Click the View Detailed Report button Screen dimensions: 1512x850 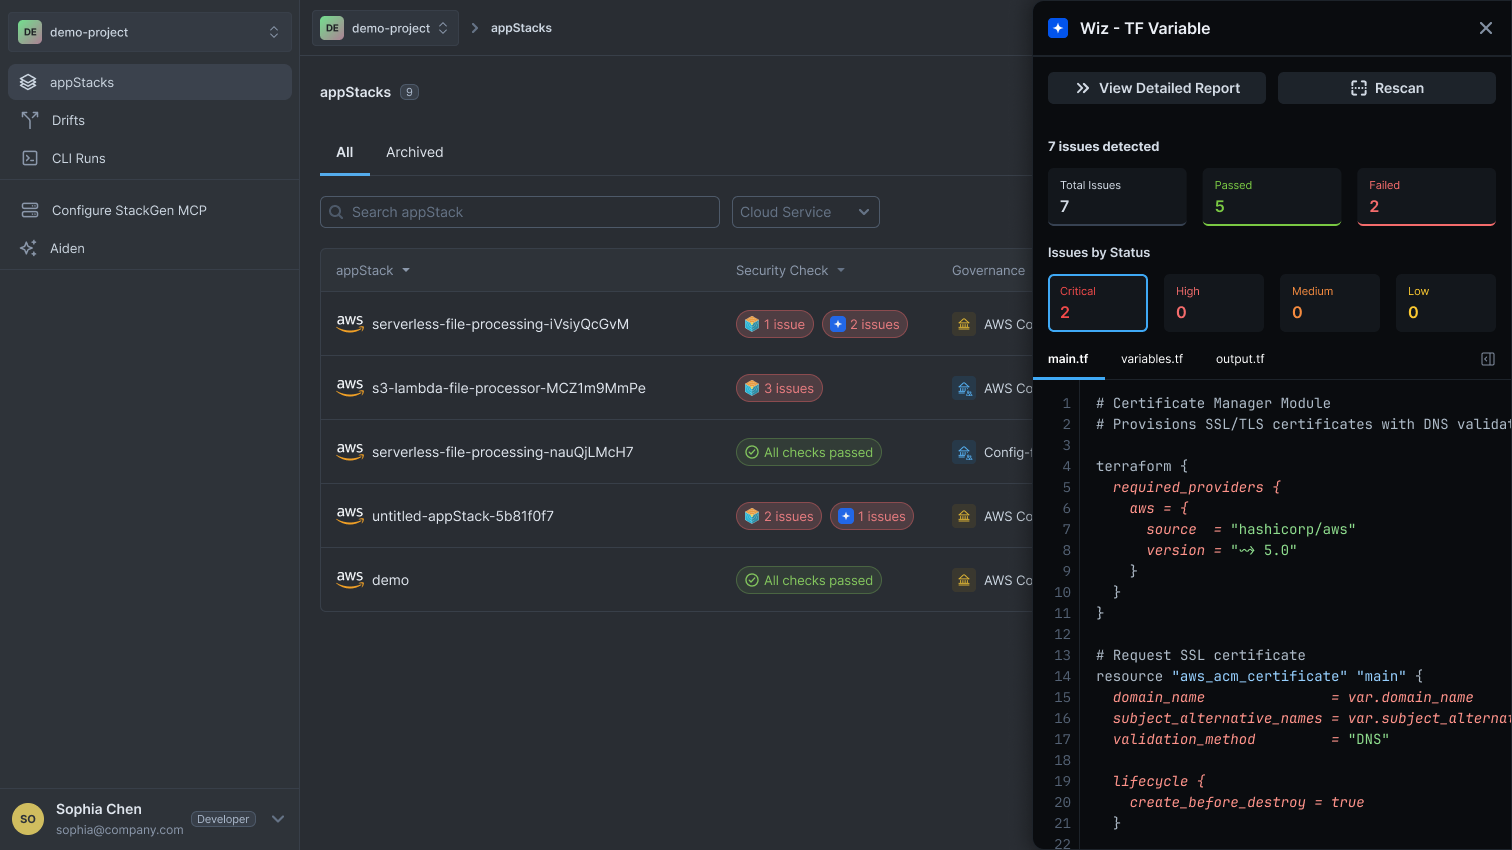tap(1156, 88)
